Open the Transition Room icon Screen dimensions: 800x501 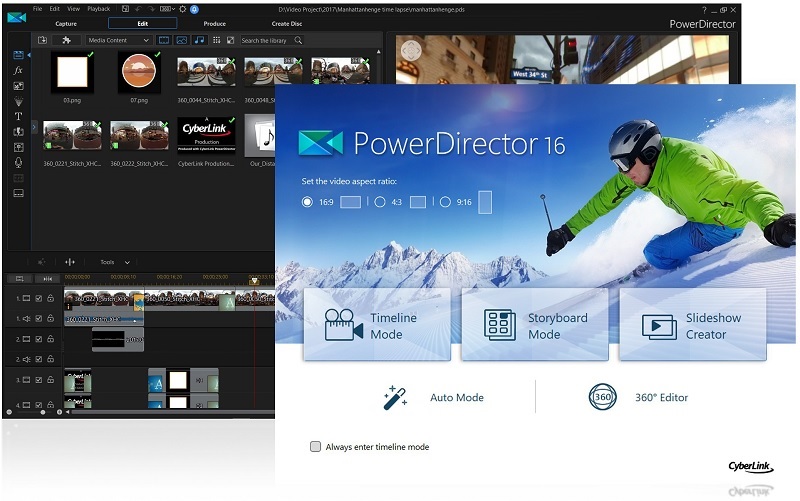click(x=18, y=132)
